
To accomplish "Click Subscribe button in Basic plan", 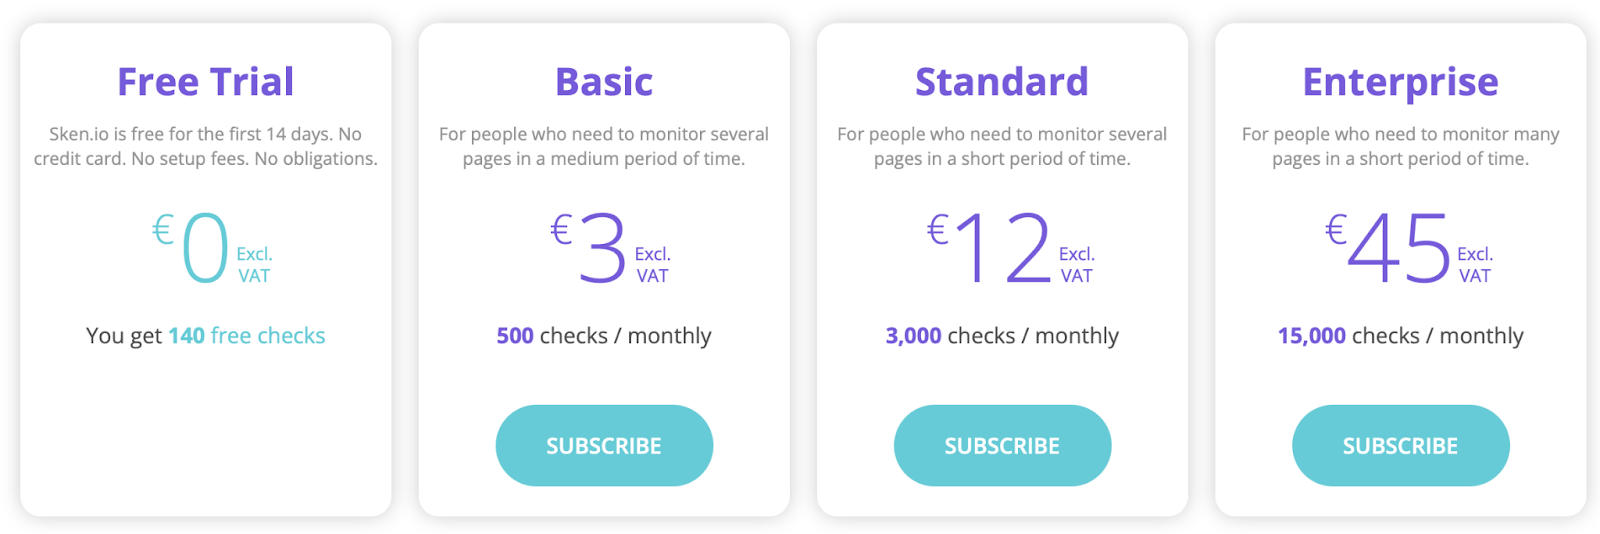I will pyautogui.click(x=603, y=446).
